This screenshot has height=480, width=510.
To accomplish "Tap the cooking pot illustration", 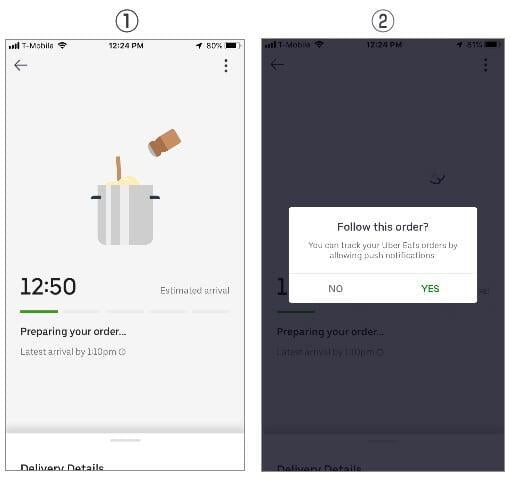I will coord(125,200).
